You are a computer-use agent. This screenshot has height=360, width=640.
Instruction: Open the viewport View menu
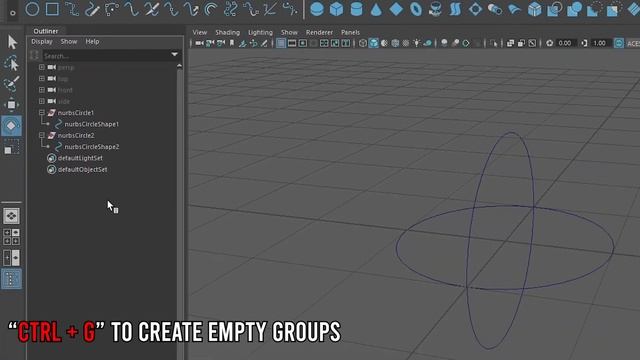[200, 32]
